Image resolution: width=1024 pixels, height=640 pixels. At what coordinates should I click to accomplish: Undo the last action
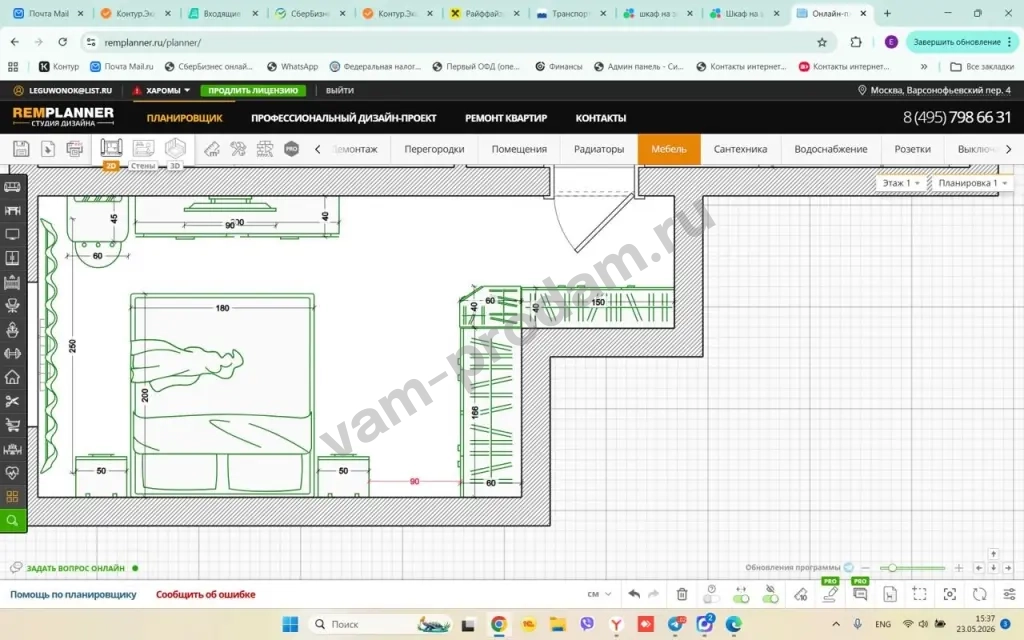click(x=633, y=594)
